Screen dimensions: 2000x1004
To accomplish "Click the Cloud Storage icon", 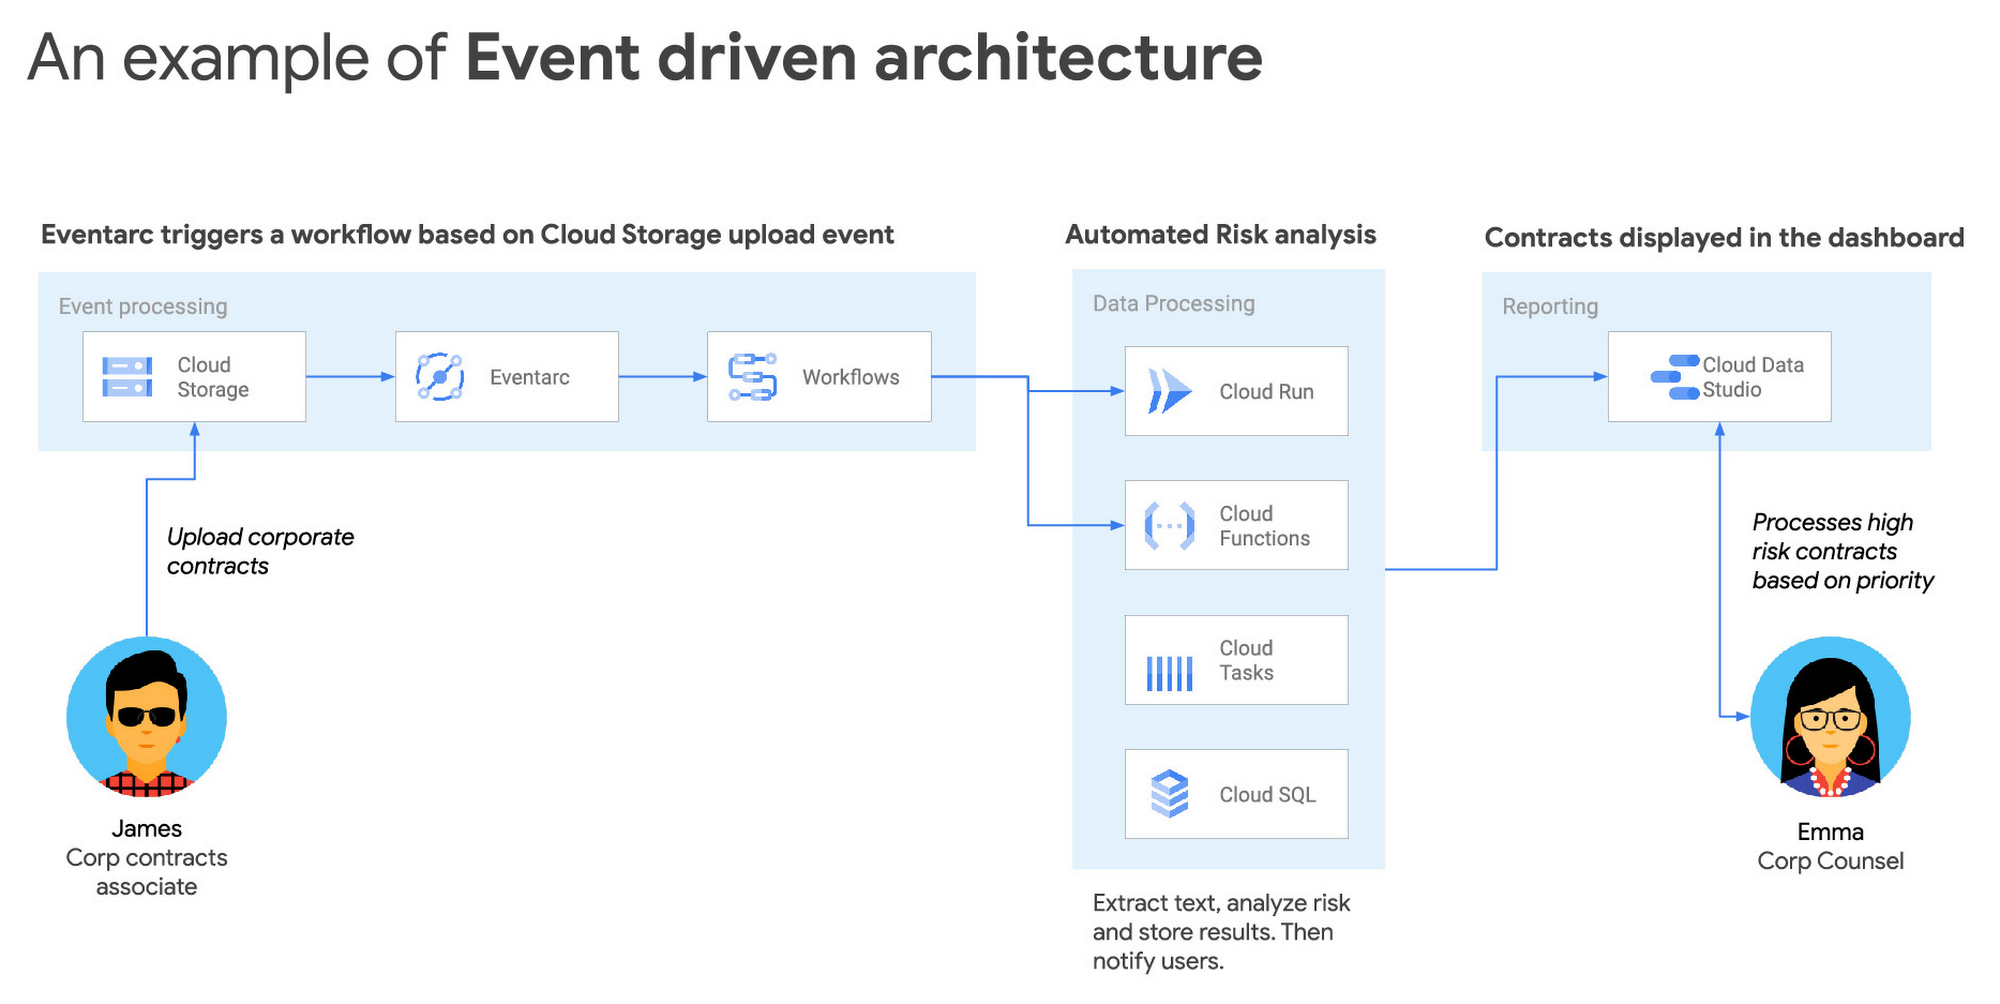I will [x=128, y=377].
